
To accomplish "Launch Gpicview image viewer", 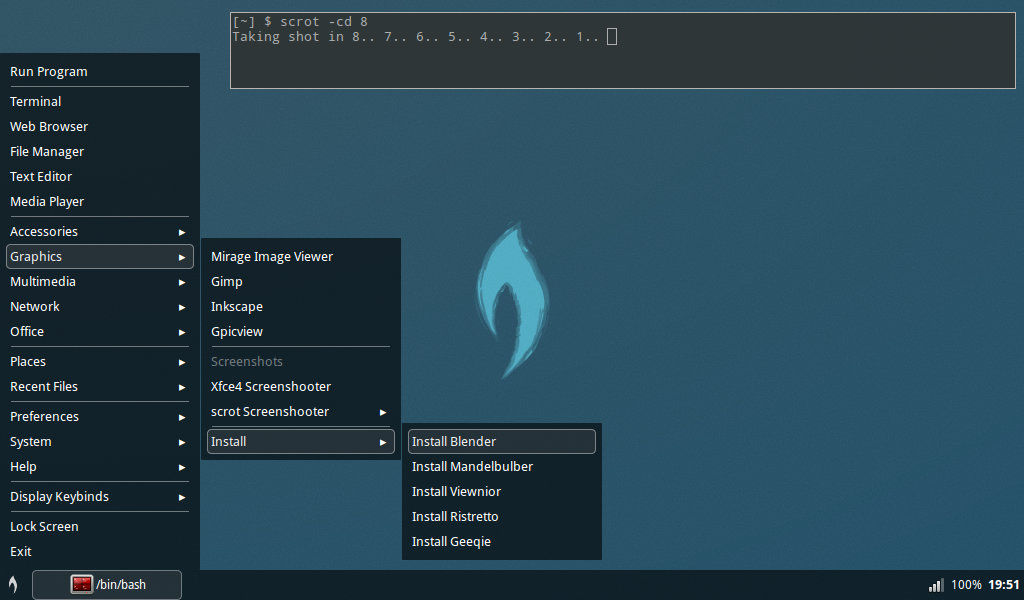I will pos(300,332).
